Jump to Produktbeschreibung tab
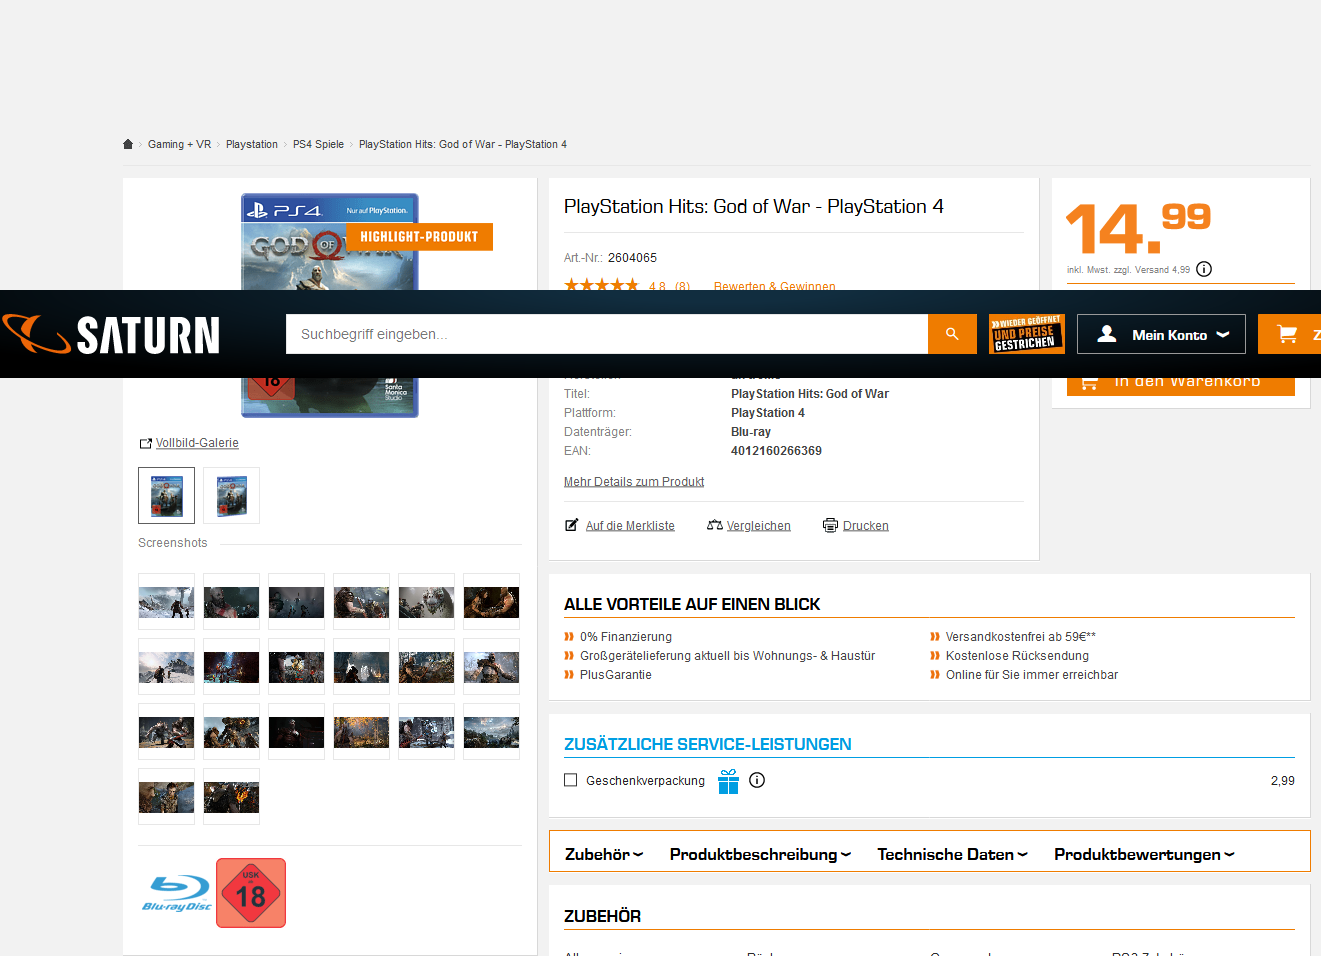 pyautogui.click(x=760, y=854)
